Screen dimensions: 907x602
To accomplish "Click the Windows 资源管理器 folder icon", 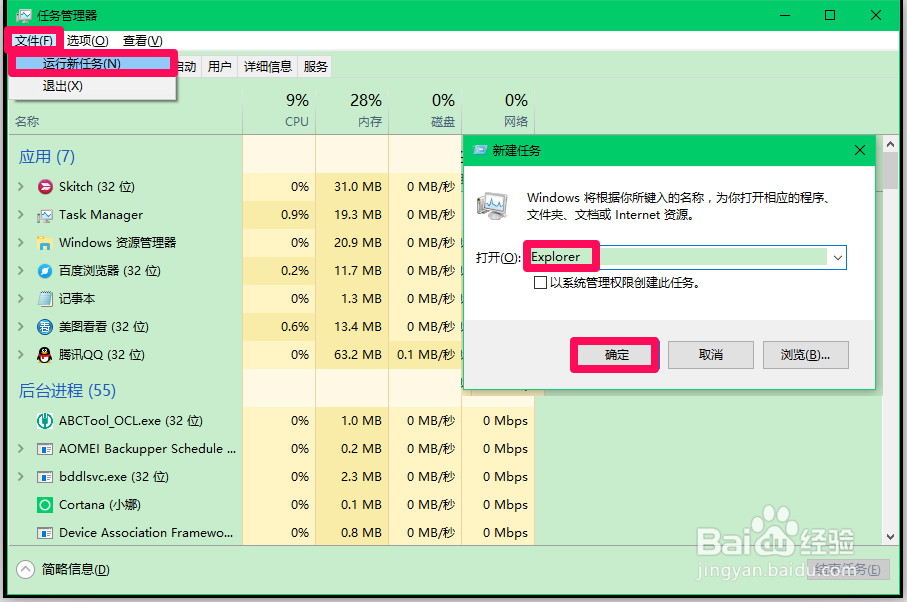I will click(x=45, y=243).
